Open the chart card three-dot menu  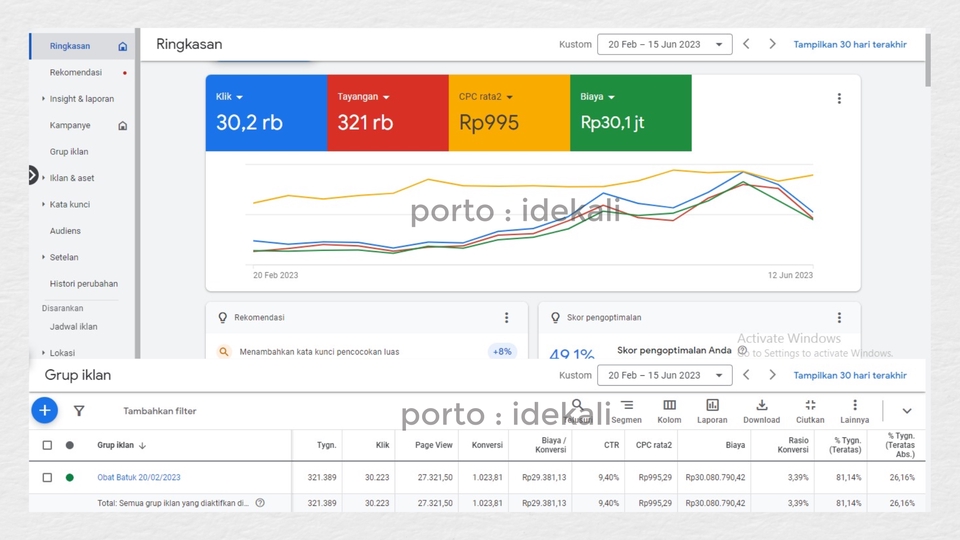click(x=839, y=99)
